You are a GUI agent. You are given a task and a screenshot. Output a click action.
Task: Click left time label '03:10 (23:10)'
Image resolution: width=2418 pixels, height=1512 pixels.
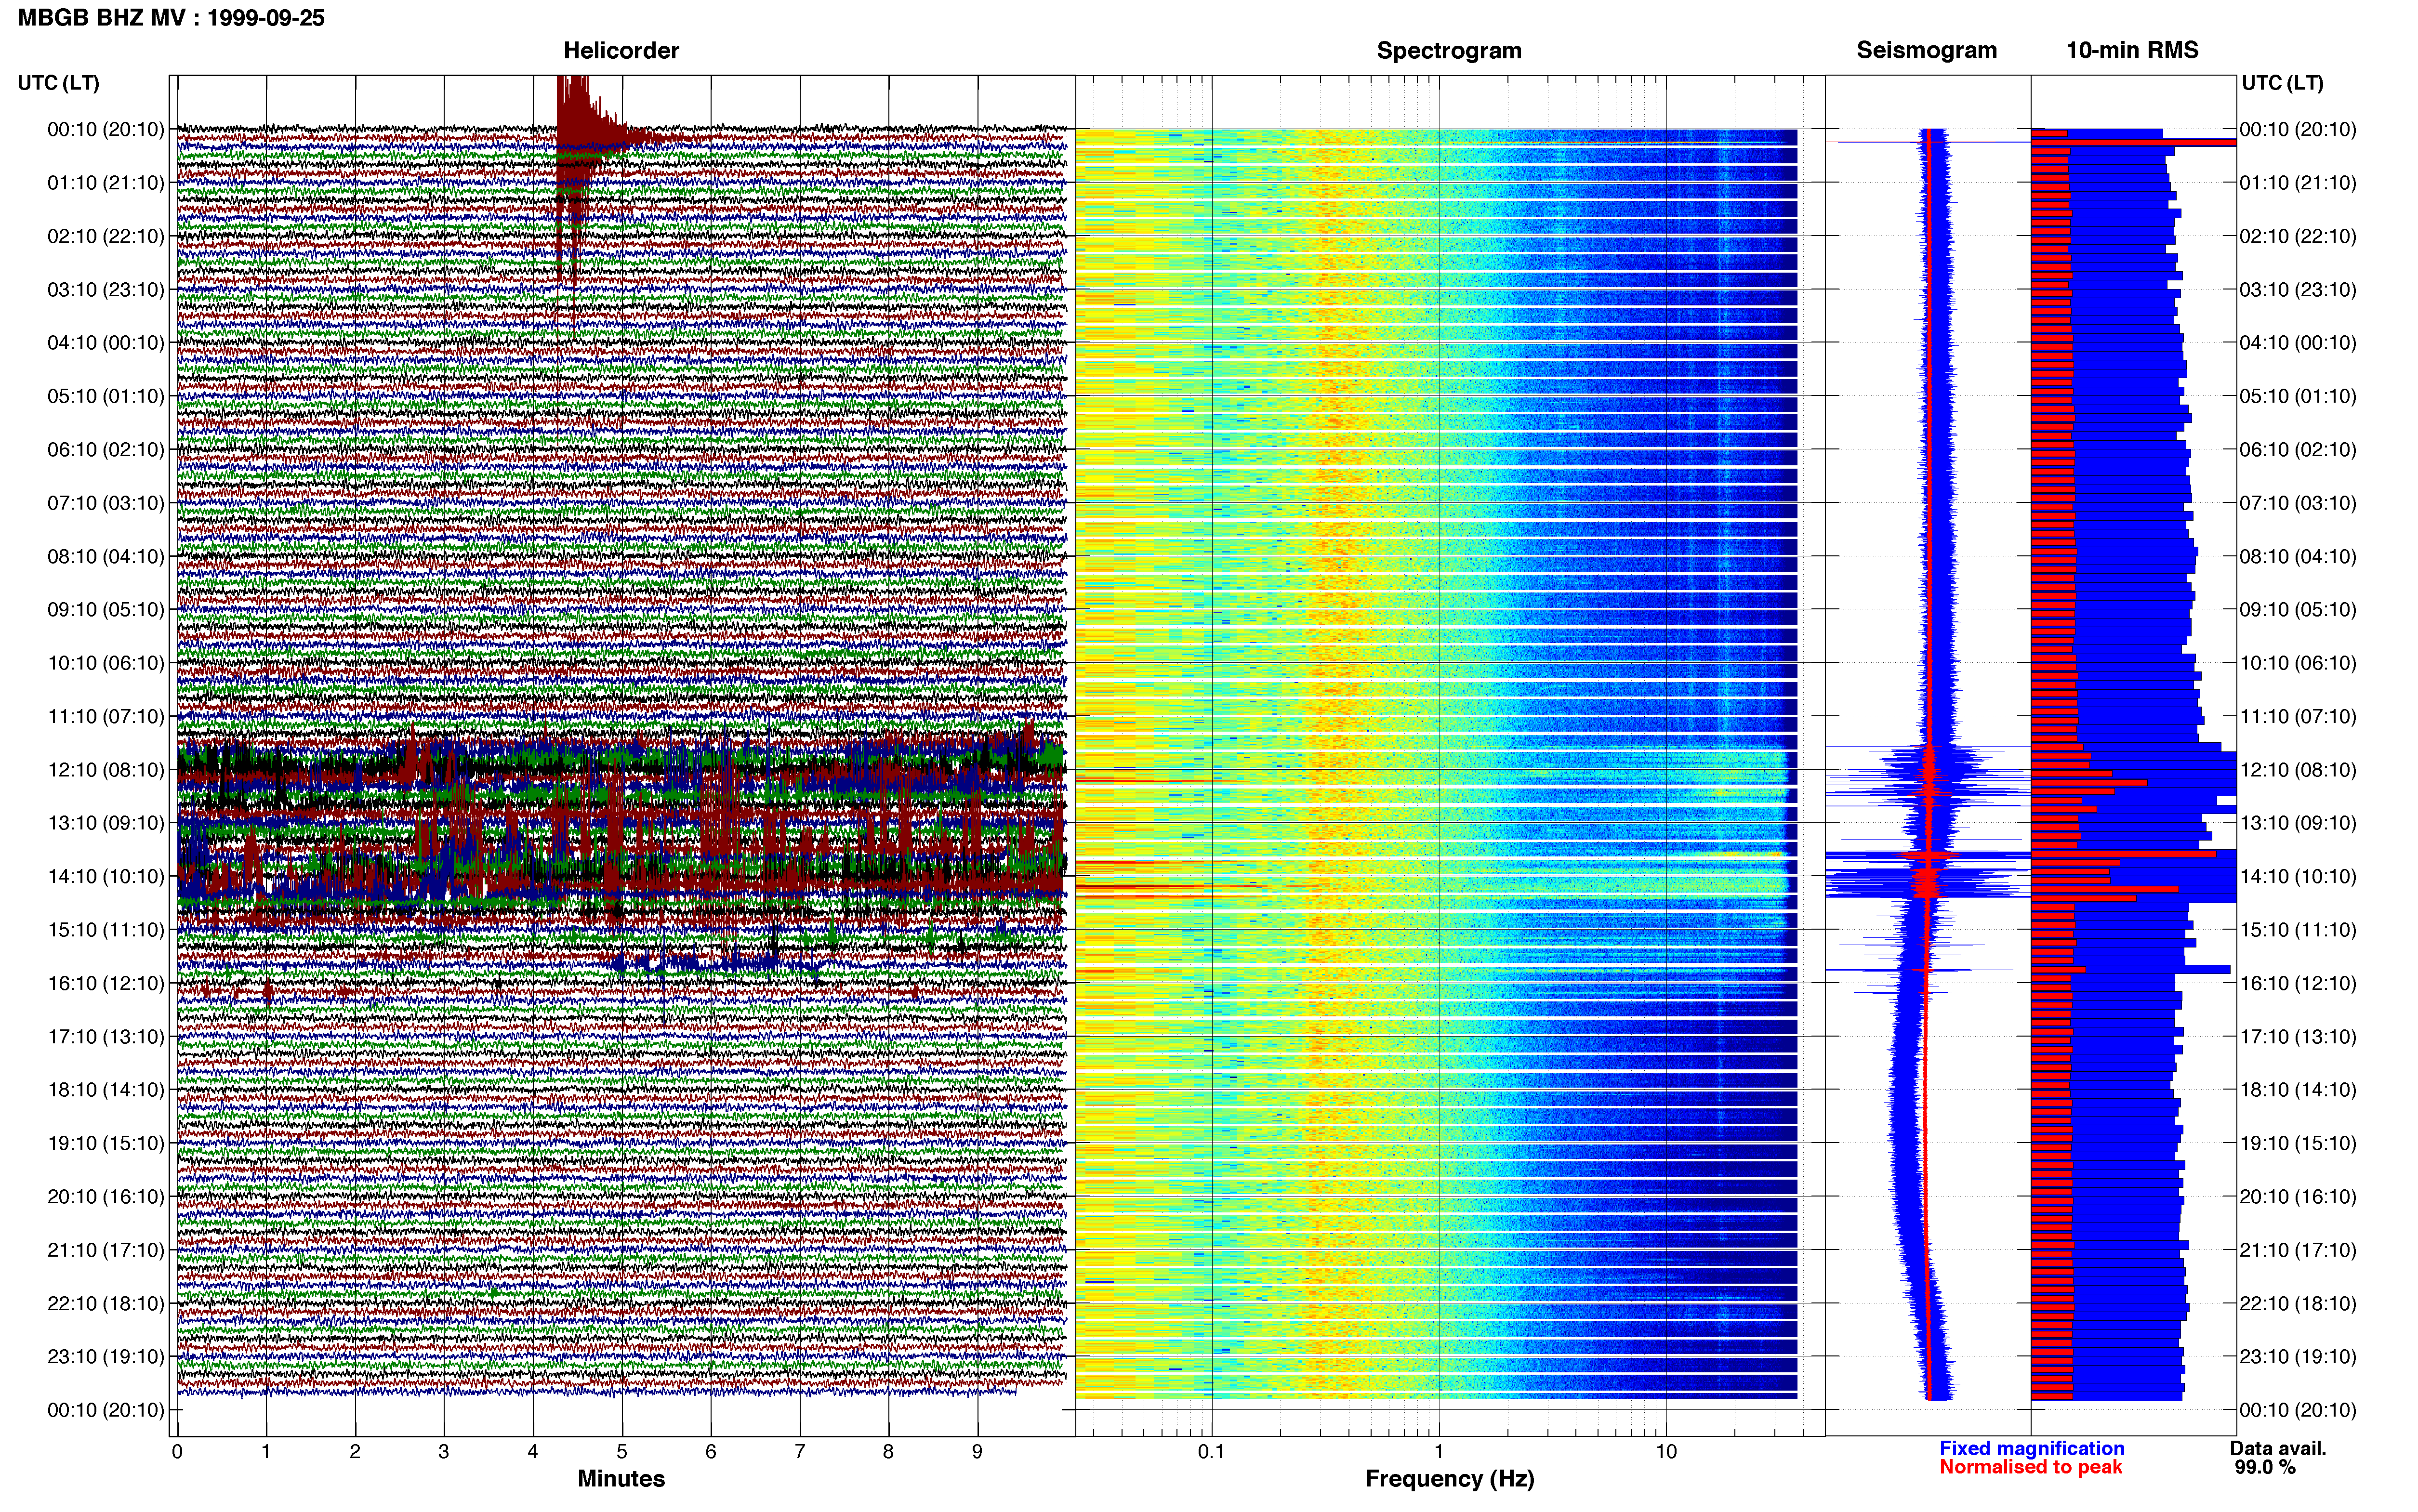tap(106, 290)
